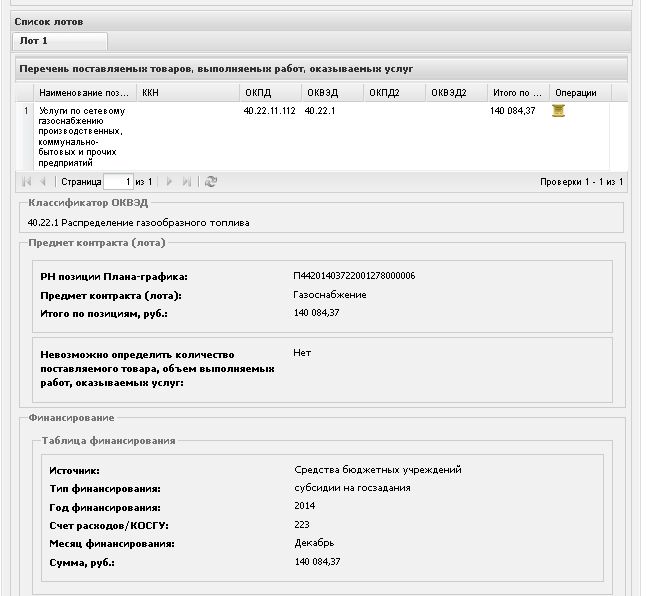Image resolution: width=653 pixels, height=596 pixels.
Task: Click financing year 2014
Action: 304,506
